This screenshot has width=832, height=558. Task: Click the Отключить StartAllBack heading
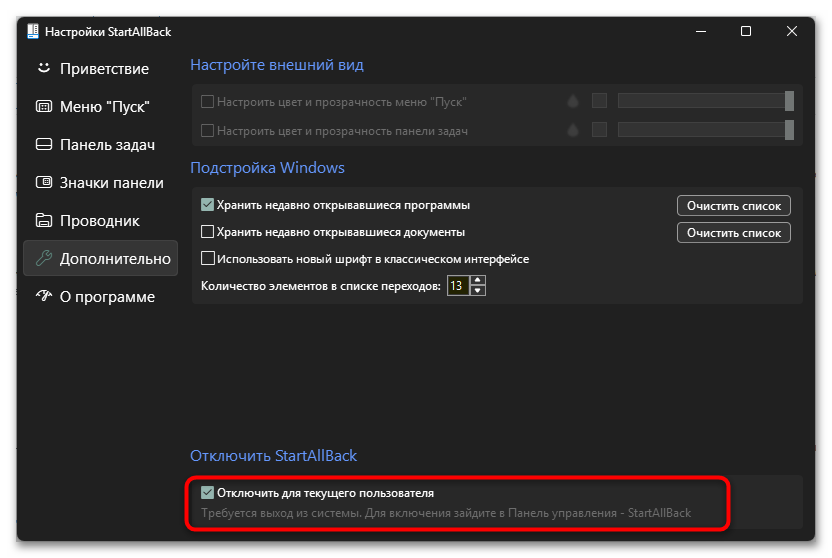pos(274,456)
